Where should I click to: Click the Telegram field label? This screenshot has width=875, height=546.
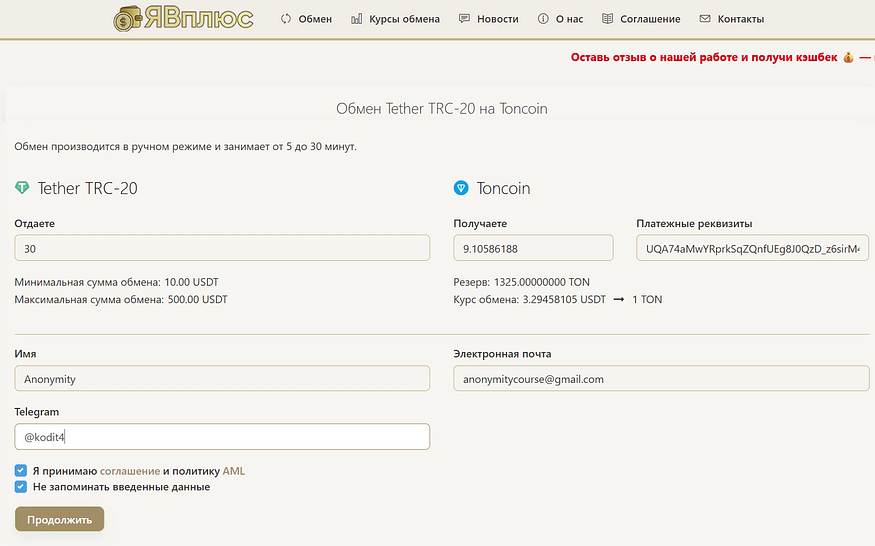pos(37,411)
